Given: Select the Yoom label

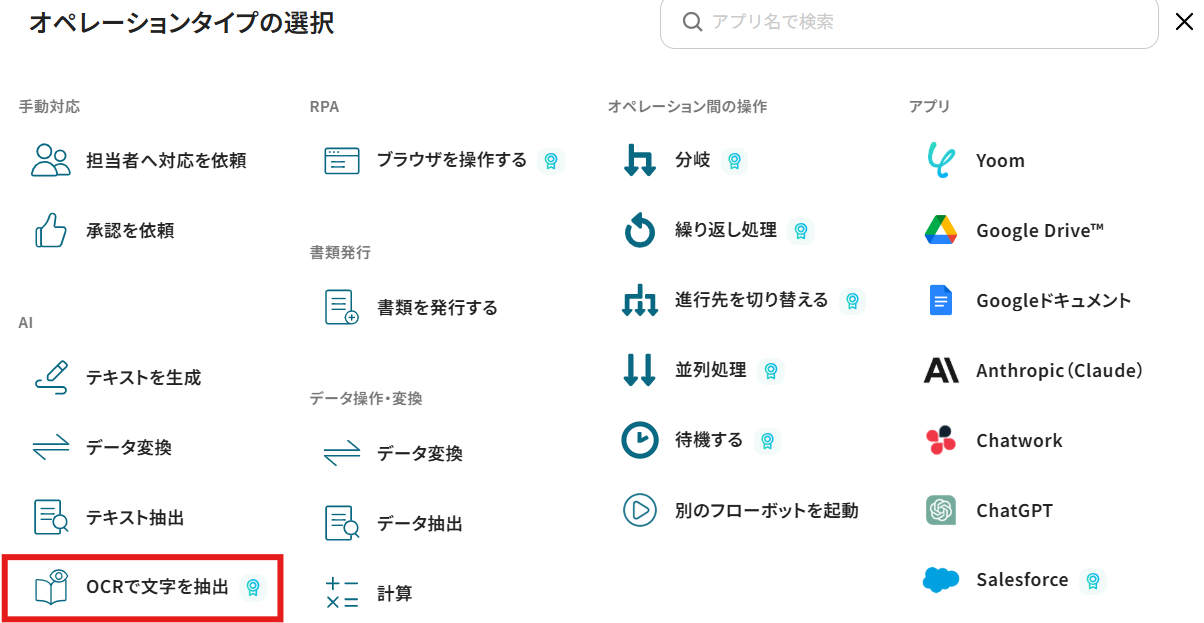Looking at the screenshot, I should point(1000,160).
